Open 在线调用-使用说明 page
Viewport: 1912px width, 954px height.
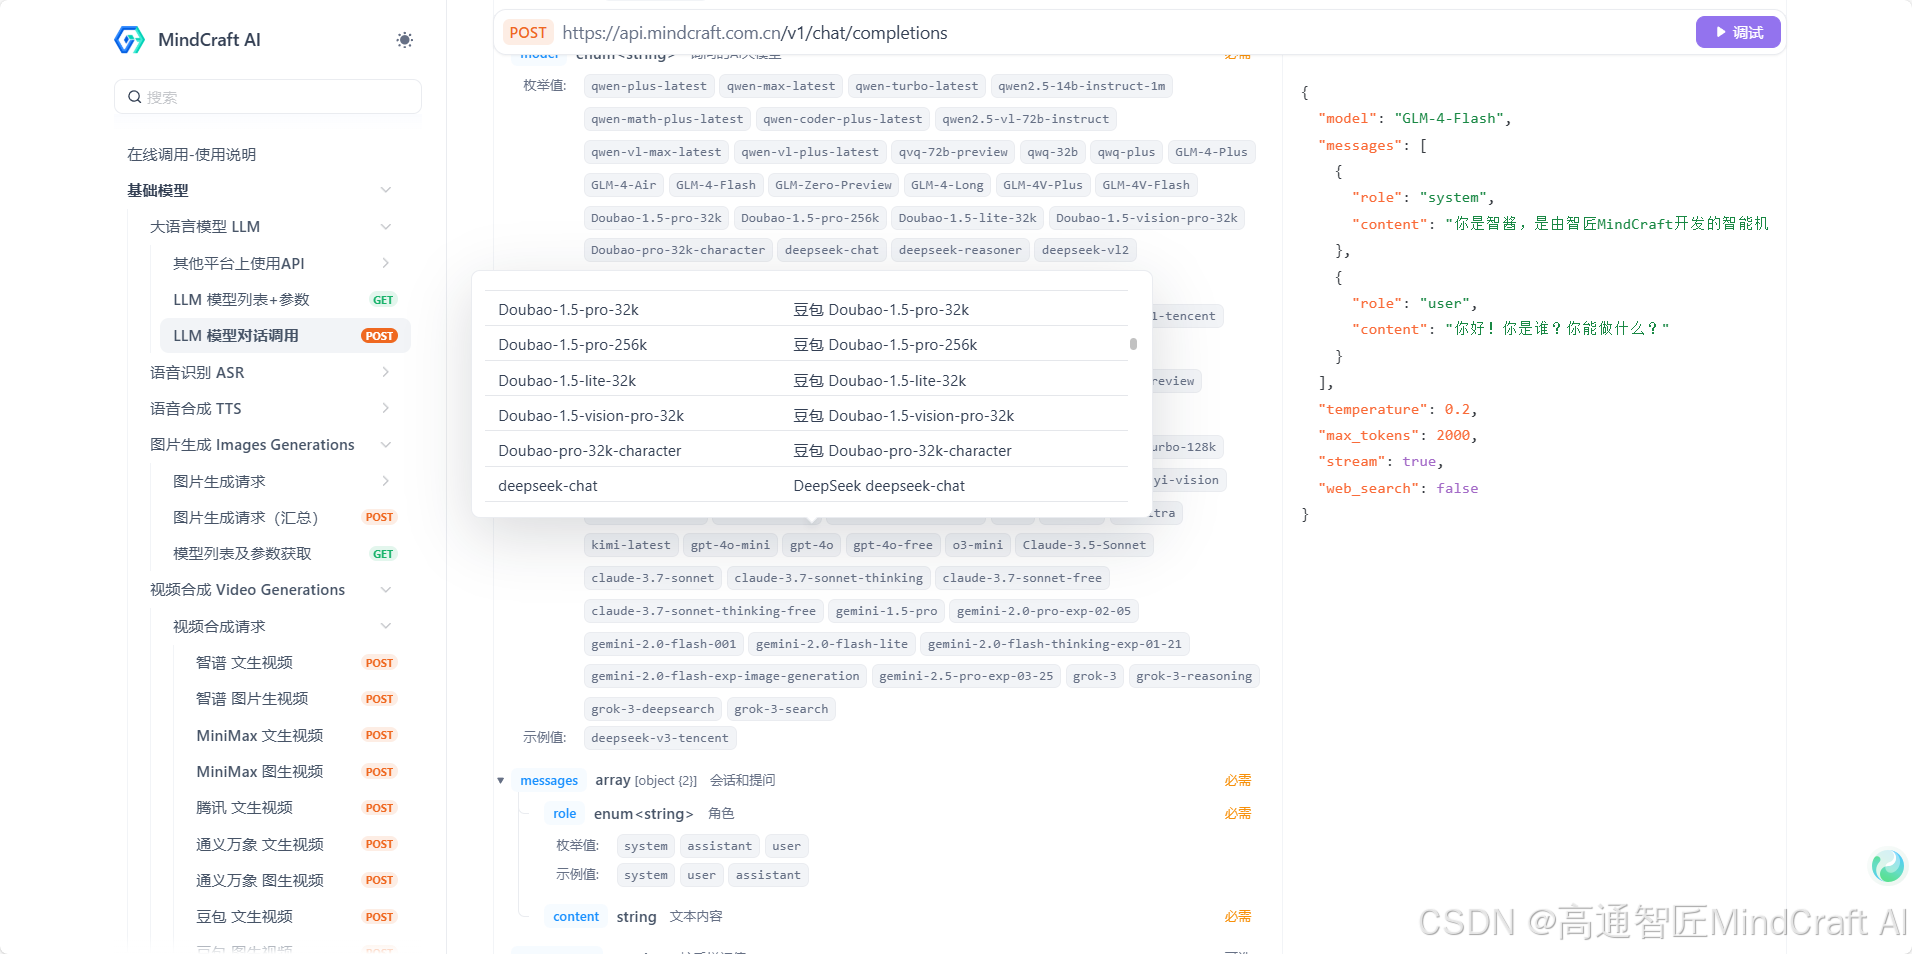click(x=192, y=154)
